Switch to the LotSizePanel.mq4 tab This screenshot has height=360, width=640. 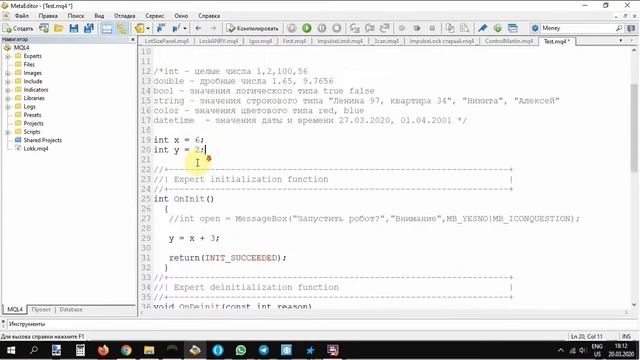pyautogui.click(x=167, y=41)
